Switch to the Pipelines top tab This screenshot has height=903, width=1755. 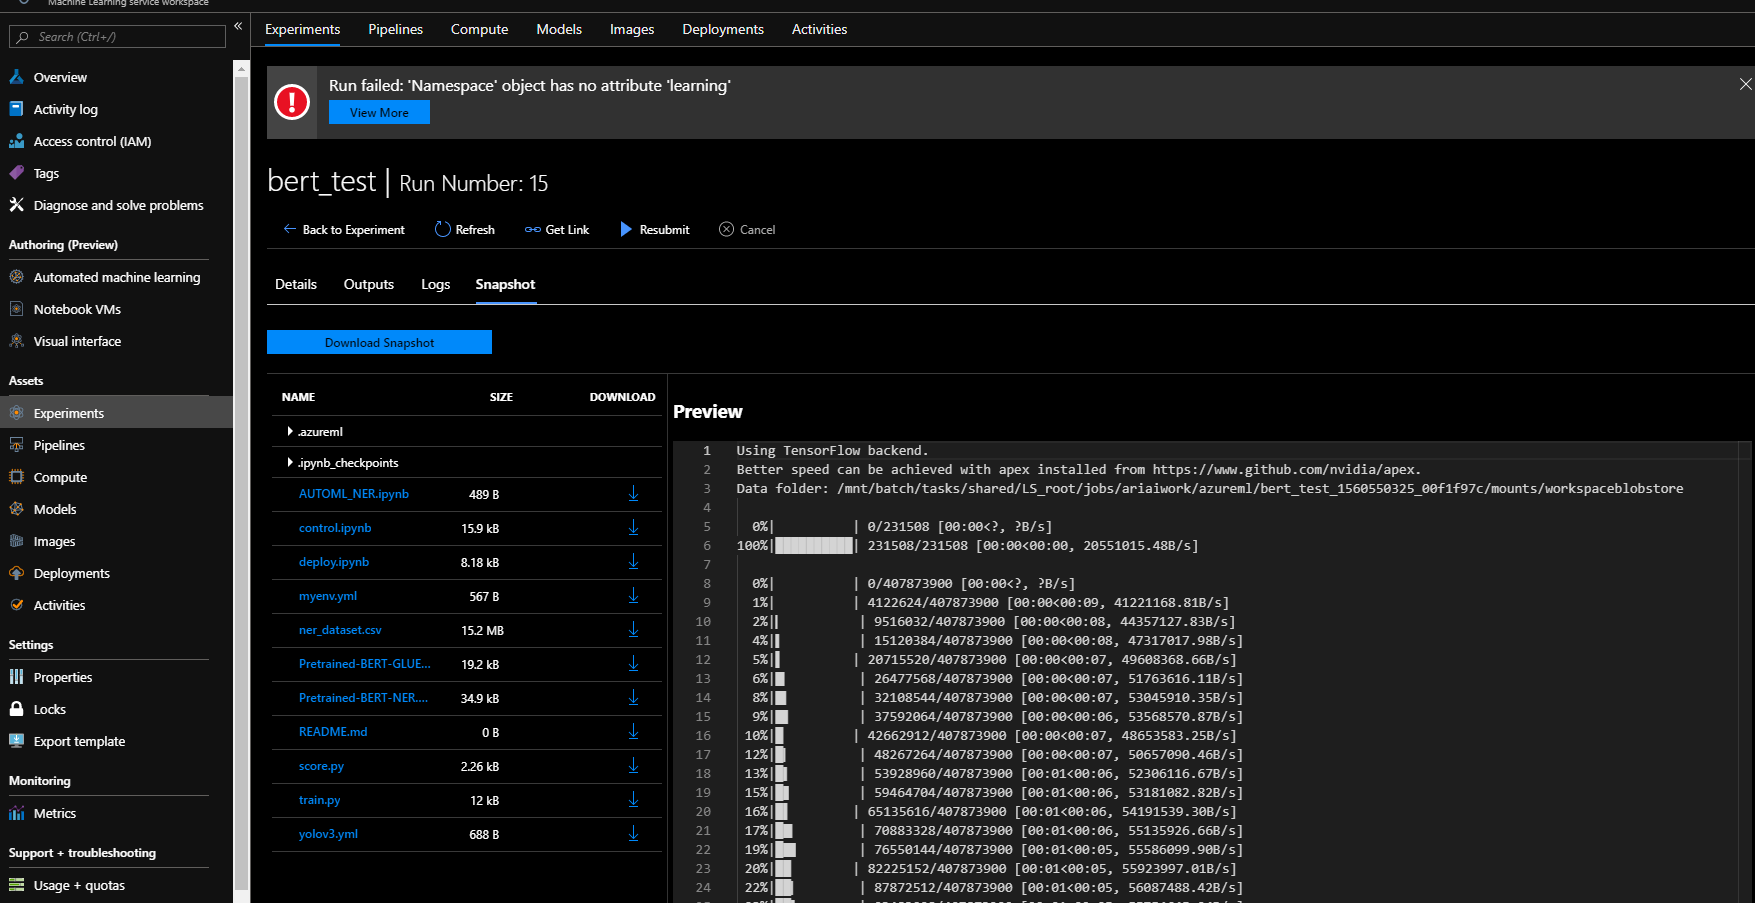pyautogui.click(x=395, y=29)
